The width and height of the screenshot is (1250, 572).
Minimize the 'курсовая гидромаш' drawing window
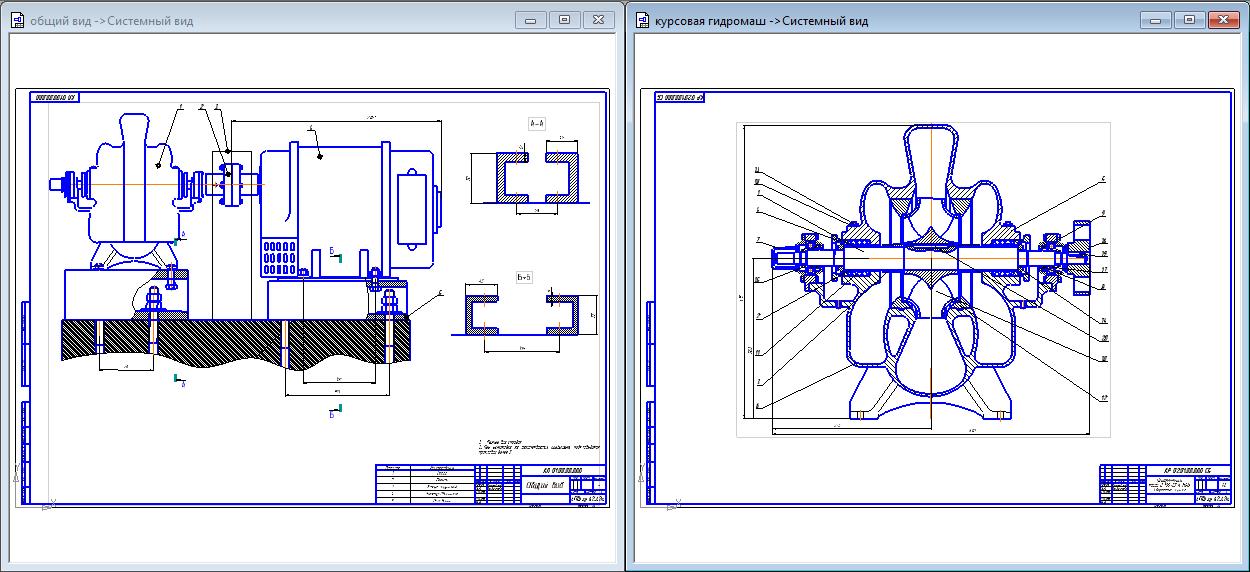click(1156, 19)
